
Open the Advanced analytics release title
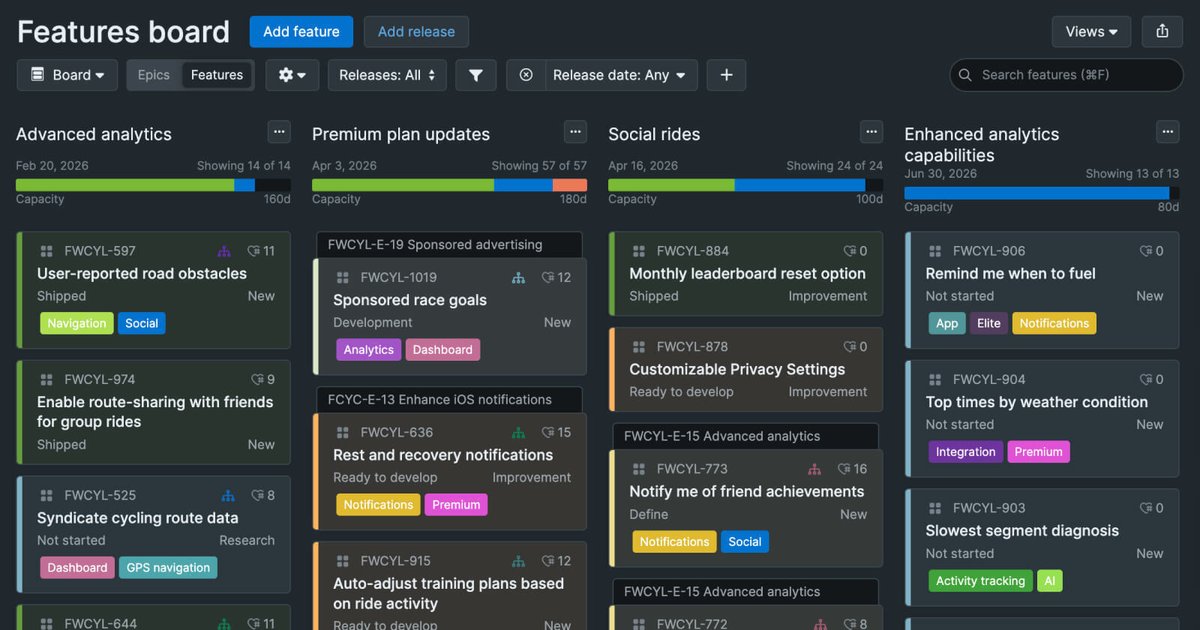[94, 134]
